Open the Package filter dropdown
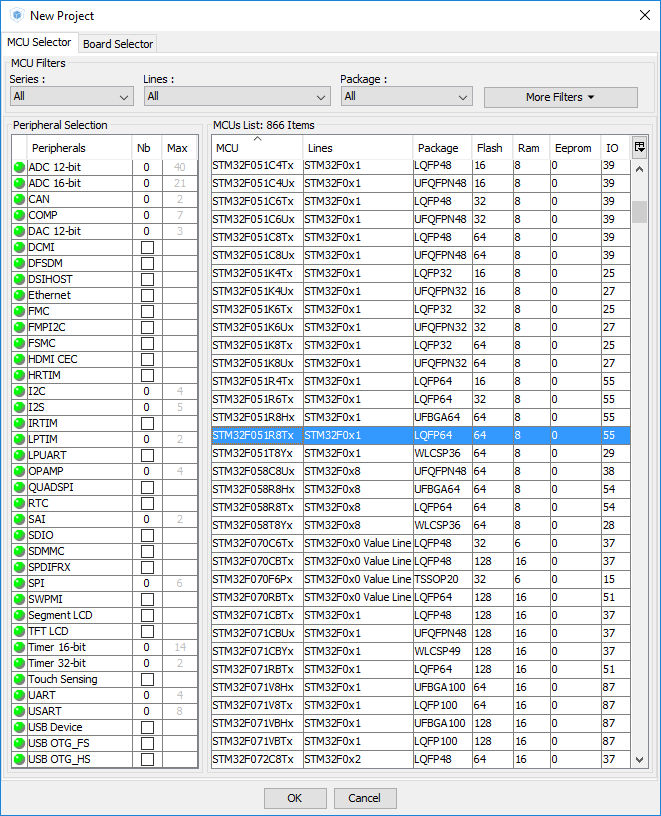 pos(405,97)
